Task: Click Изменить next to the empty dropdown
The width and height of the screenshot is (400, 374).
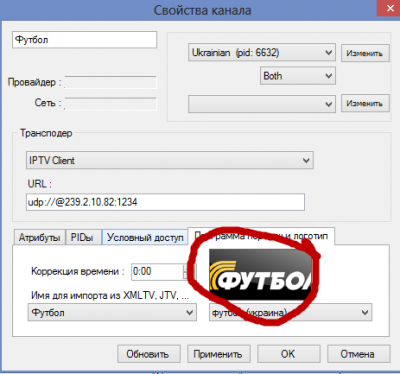Action: coord(365,103)
